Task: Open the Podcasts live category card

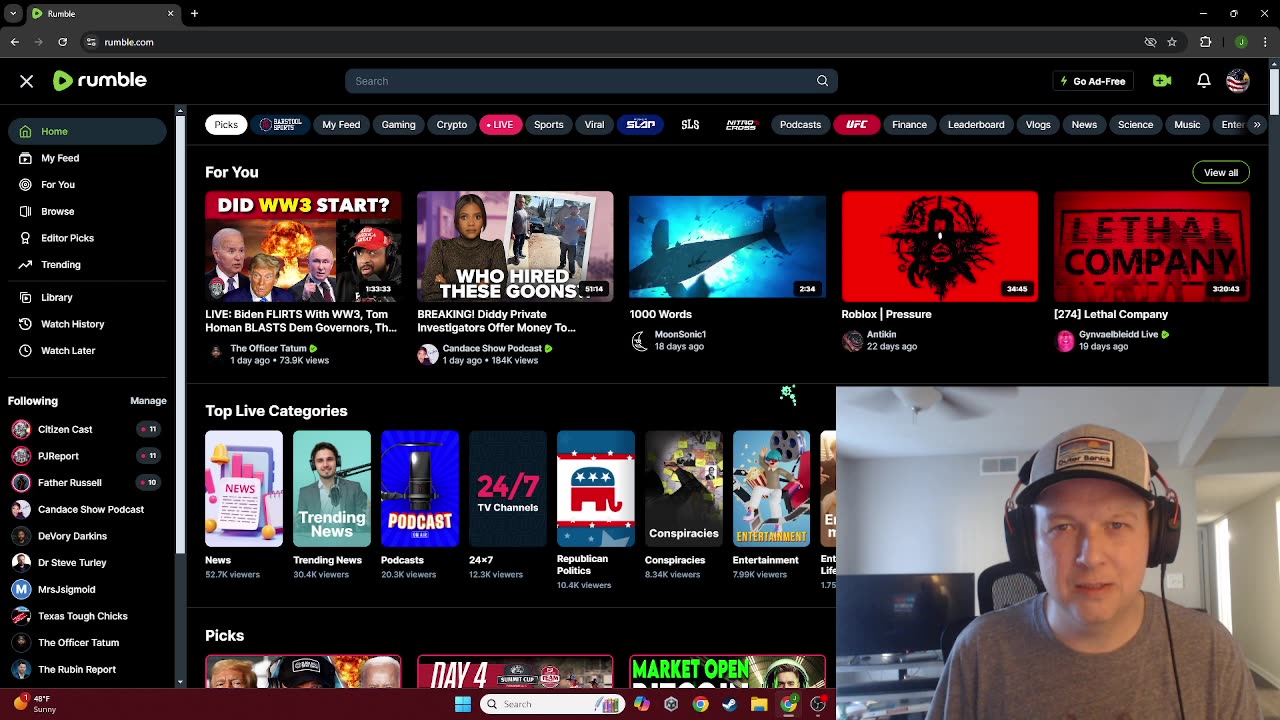Action: [x=420, y=489]
